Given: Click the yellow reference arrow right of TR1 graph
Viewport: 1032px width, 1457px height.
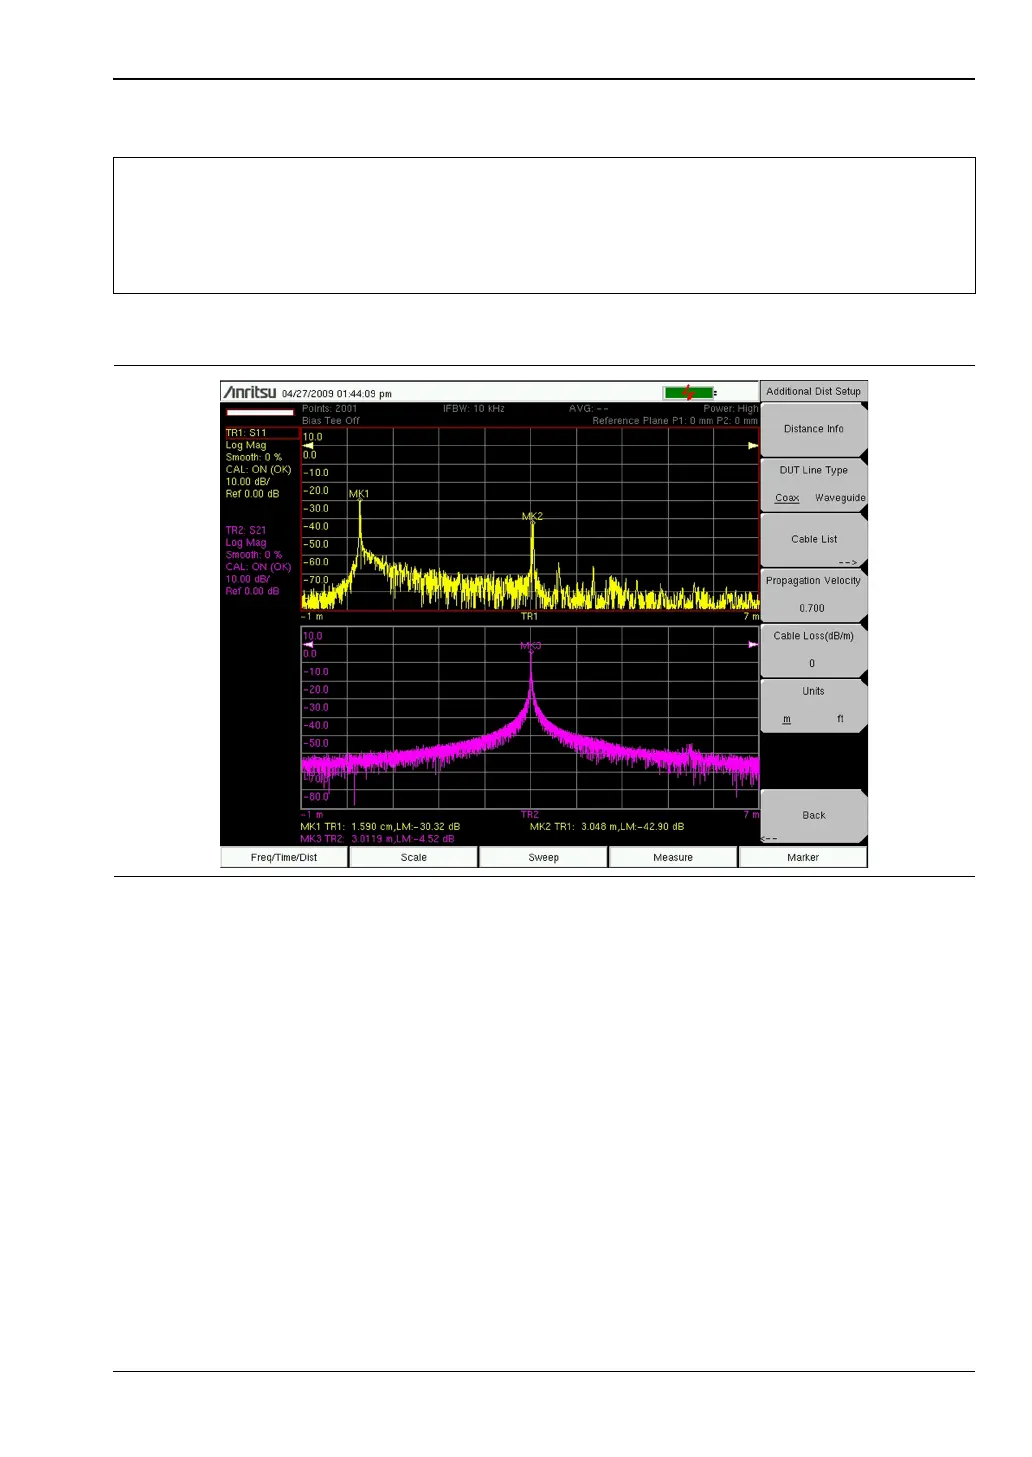Looking at the screenshot, I should pyautogui.click(x=753, y=446).
